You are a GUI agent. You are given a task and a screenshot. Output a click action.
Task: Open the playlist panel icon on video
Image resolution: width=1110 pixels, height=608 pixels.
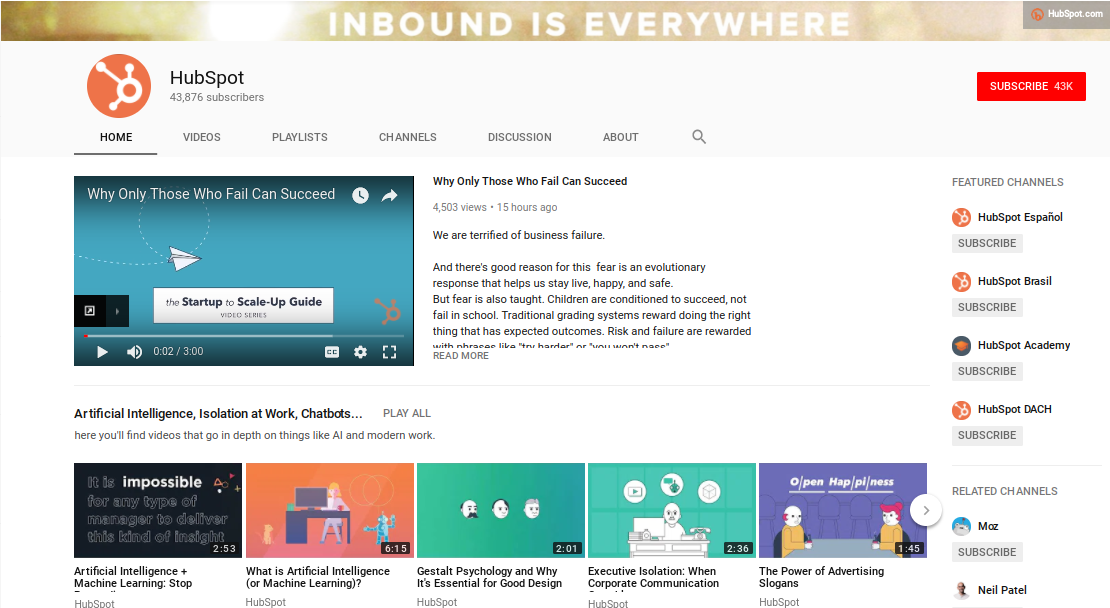tap(90, 311)
